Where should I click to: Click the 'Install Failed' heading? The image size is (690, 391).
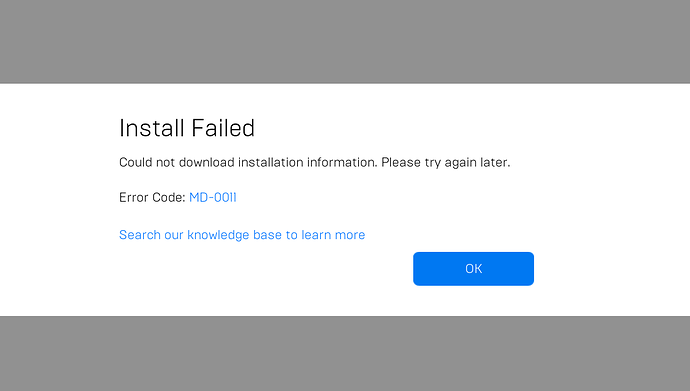tap(187, 128)
